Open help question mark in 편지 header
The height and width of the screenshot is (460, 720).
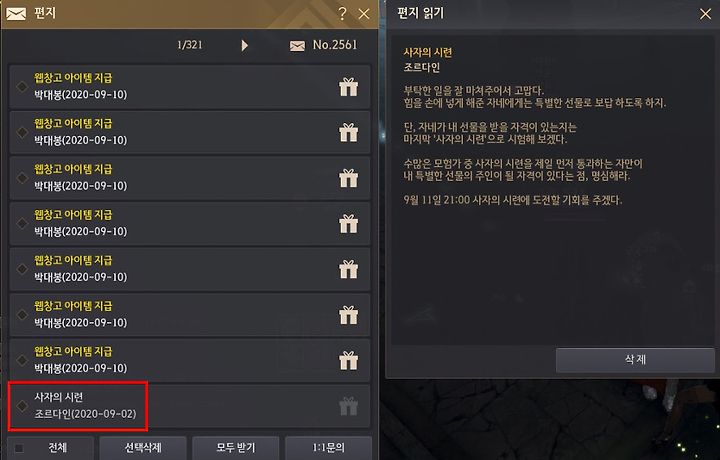click(x=342, y=14)
